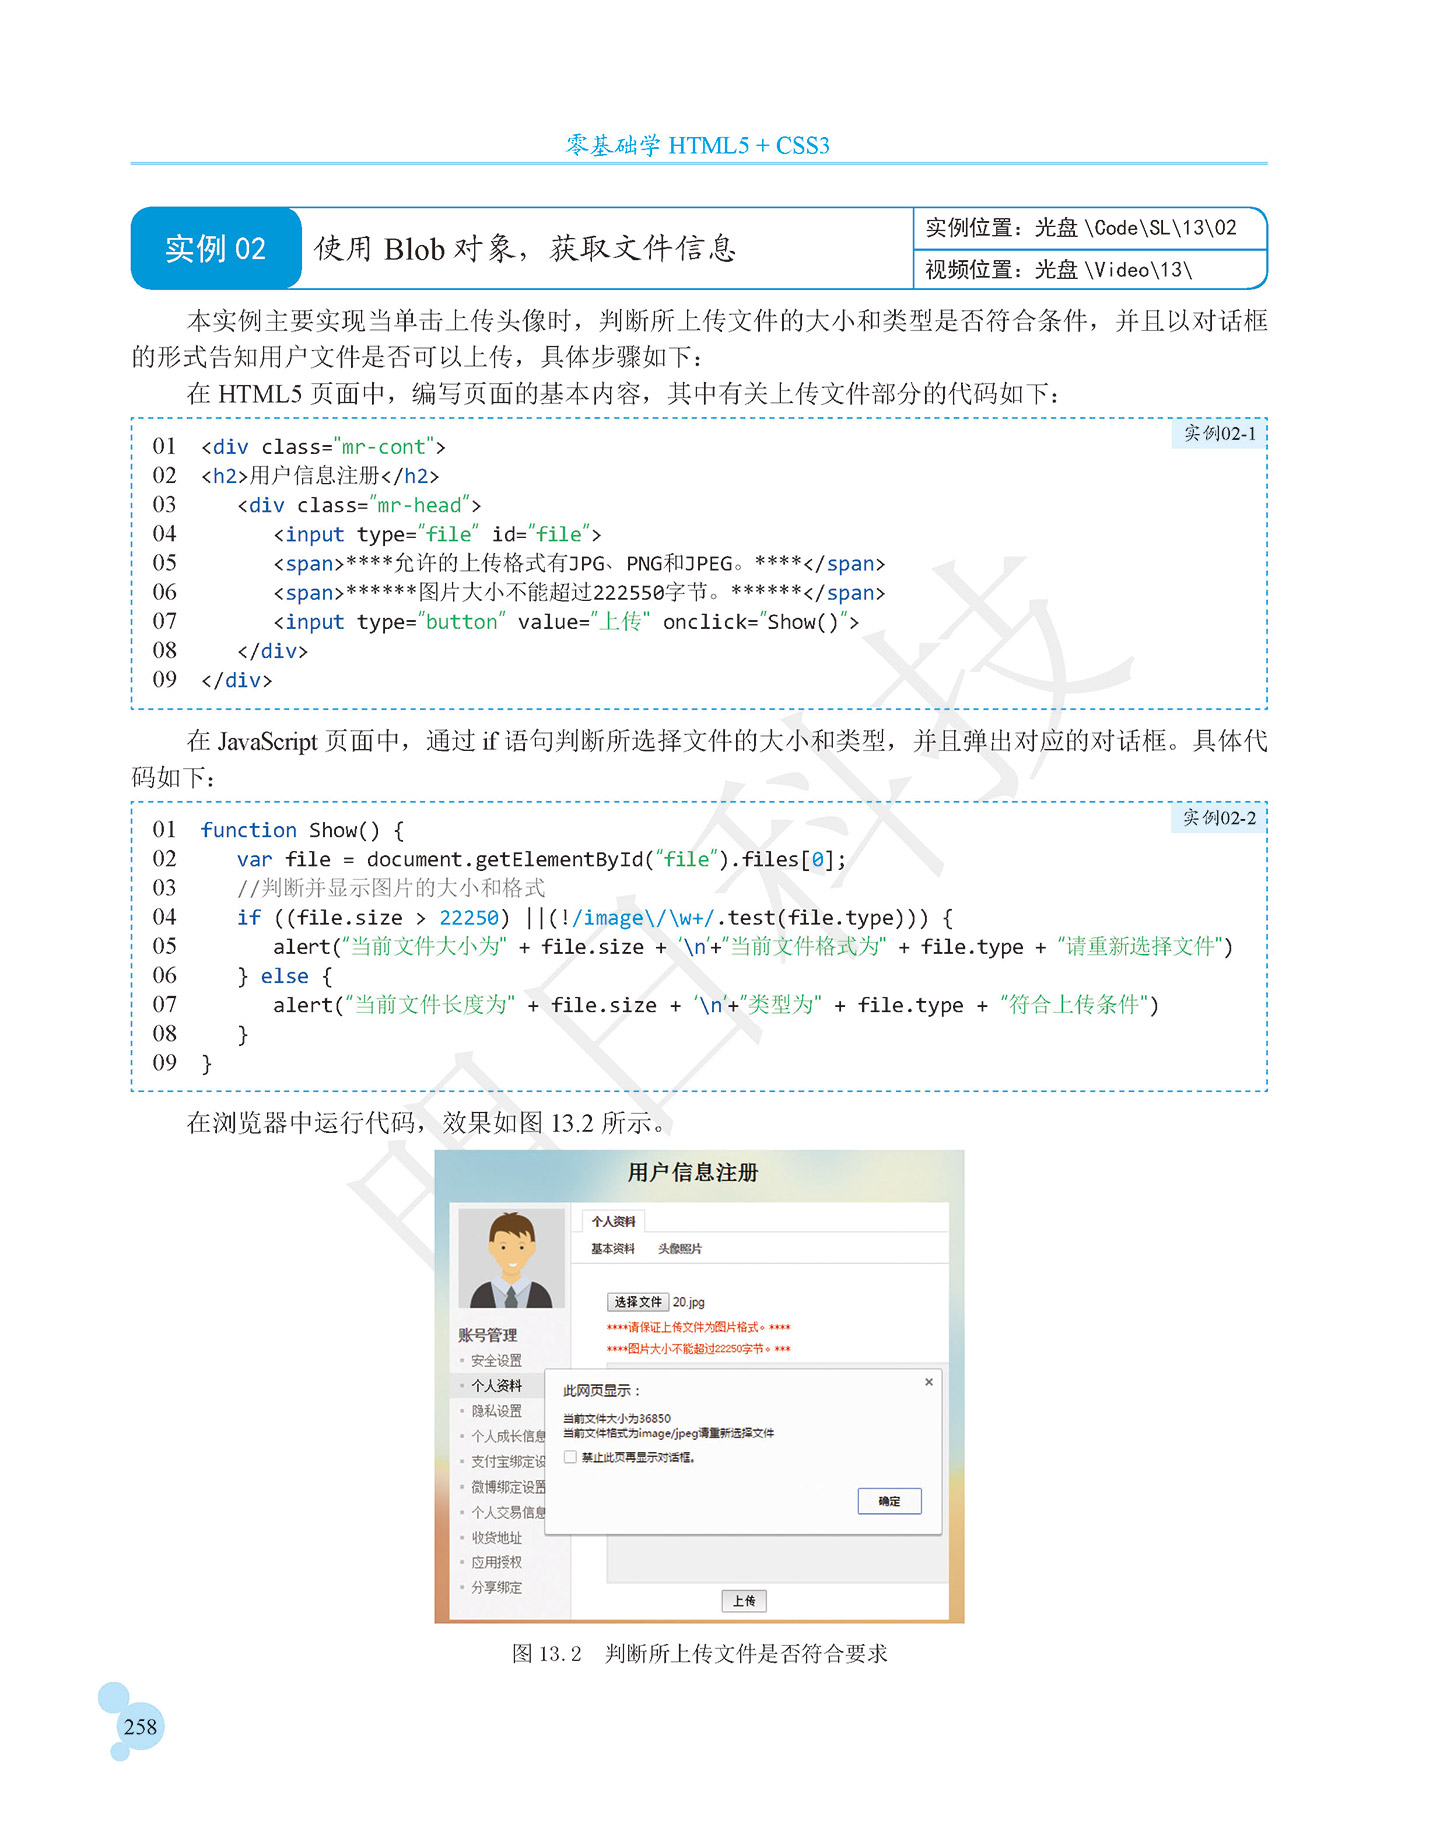The height and width of the screenshot is (1833, 1440).
Task: Click the 选择文件 file chooser button
Action: coord(637,1302)
